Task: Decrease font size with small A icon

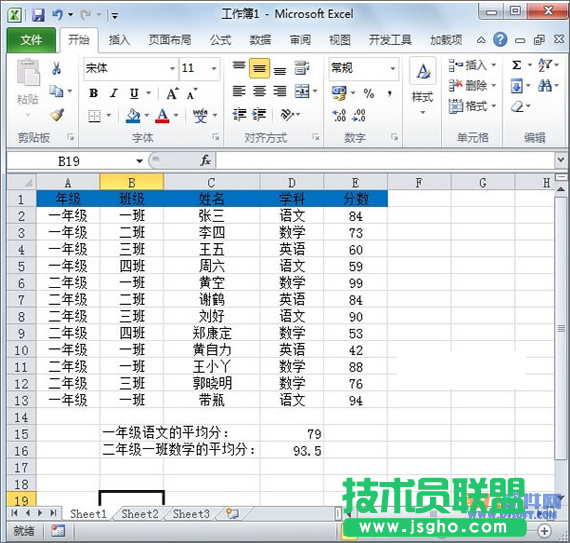Action: pyautogui.click(x=192, y=94)
